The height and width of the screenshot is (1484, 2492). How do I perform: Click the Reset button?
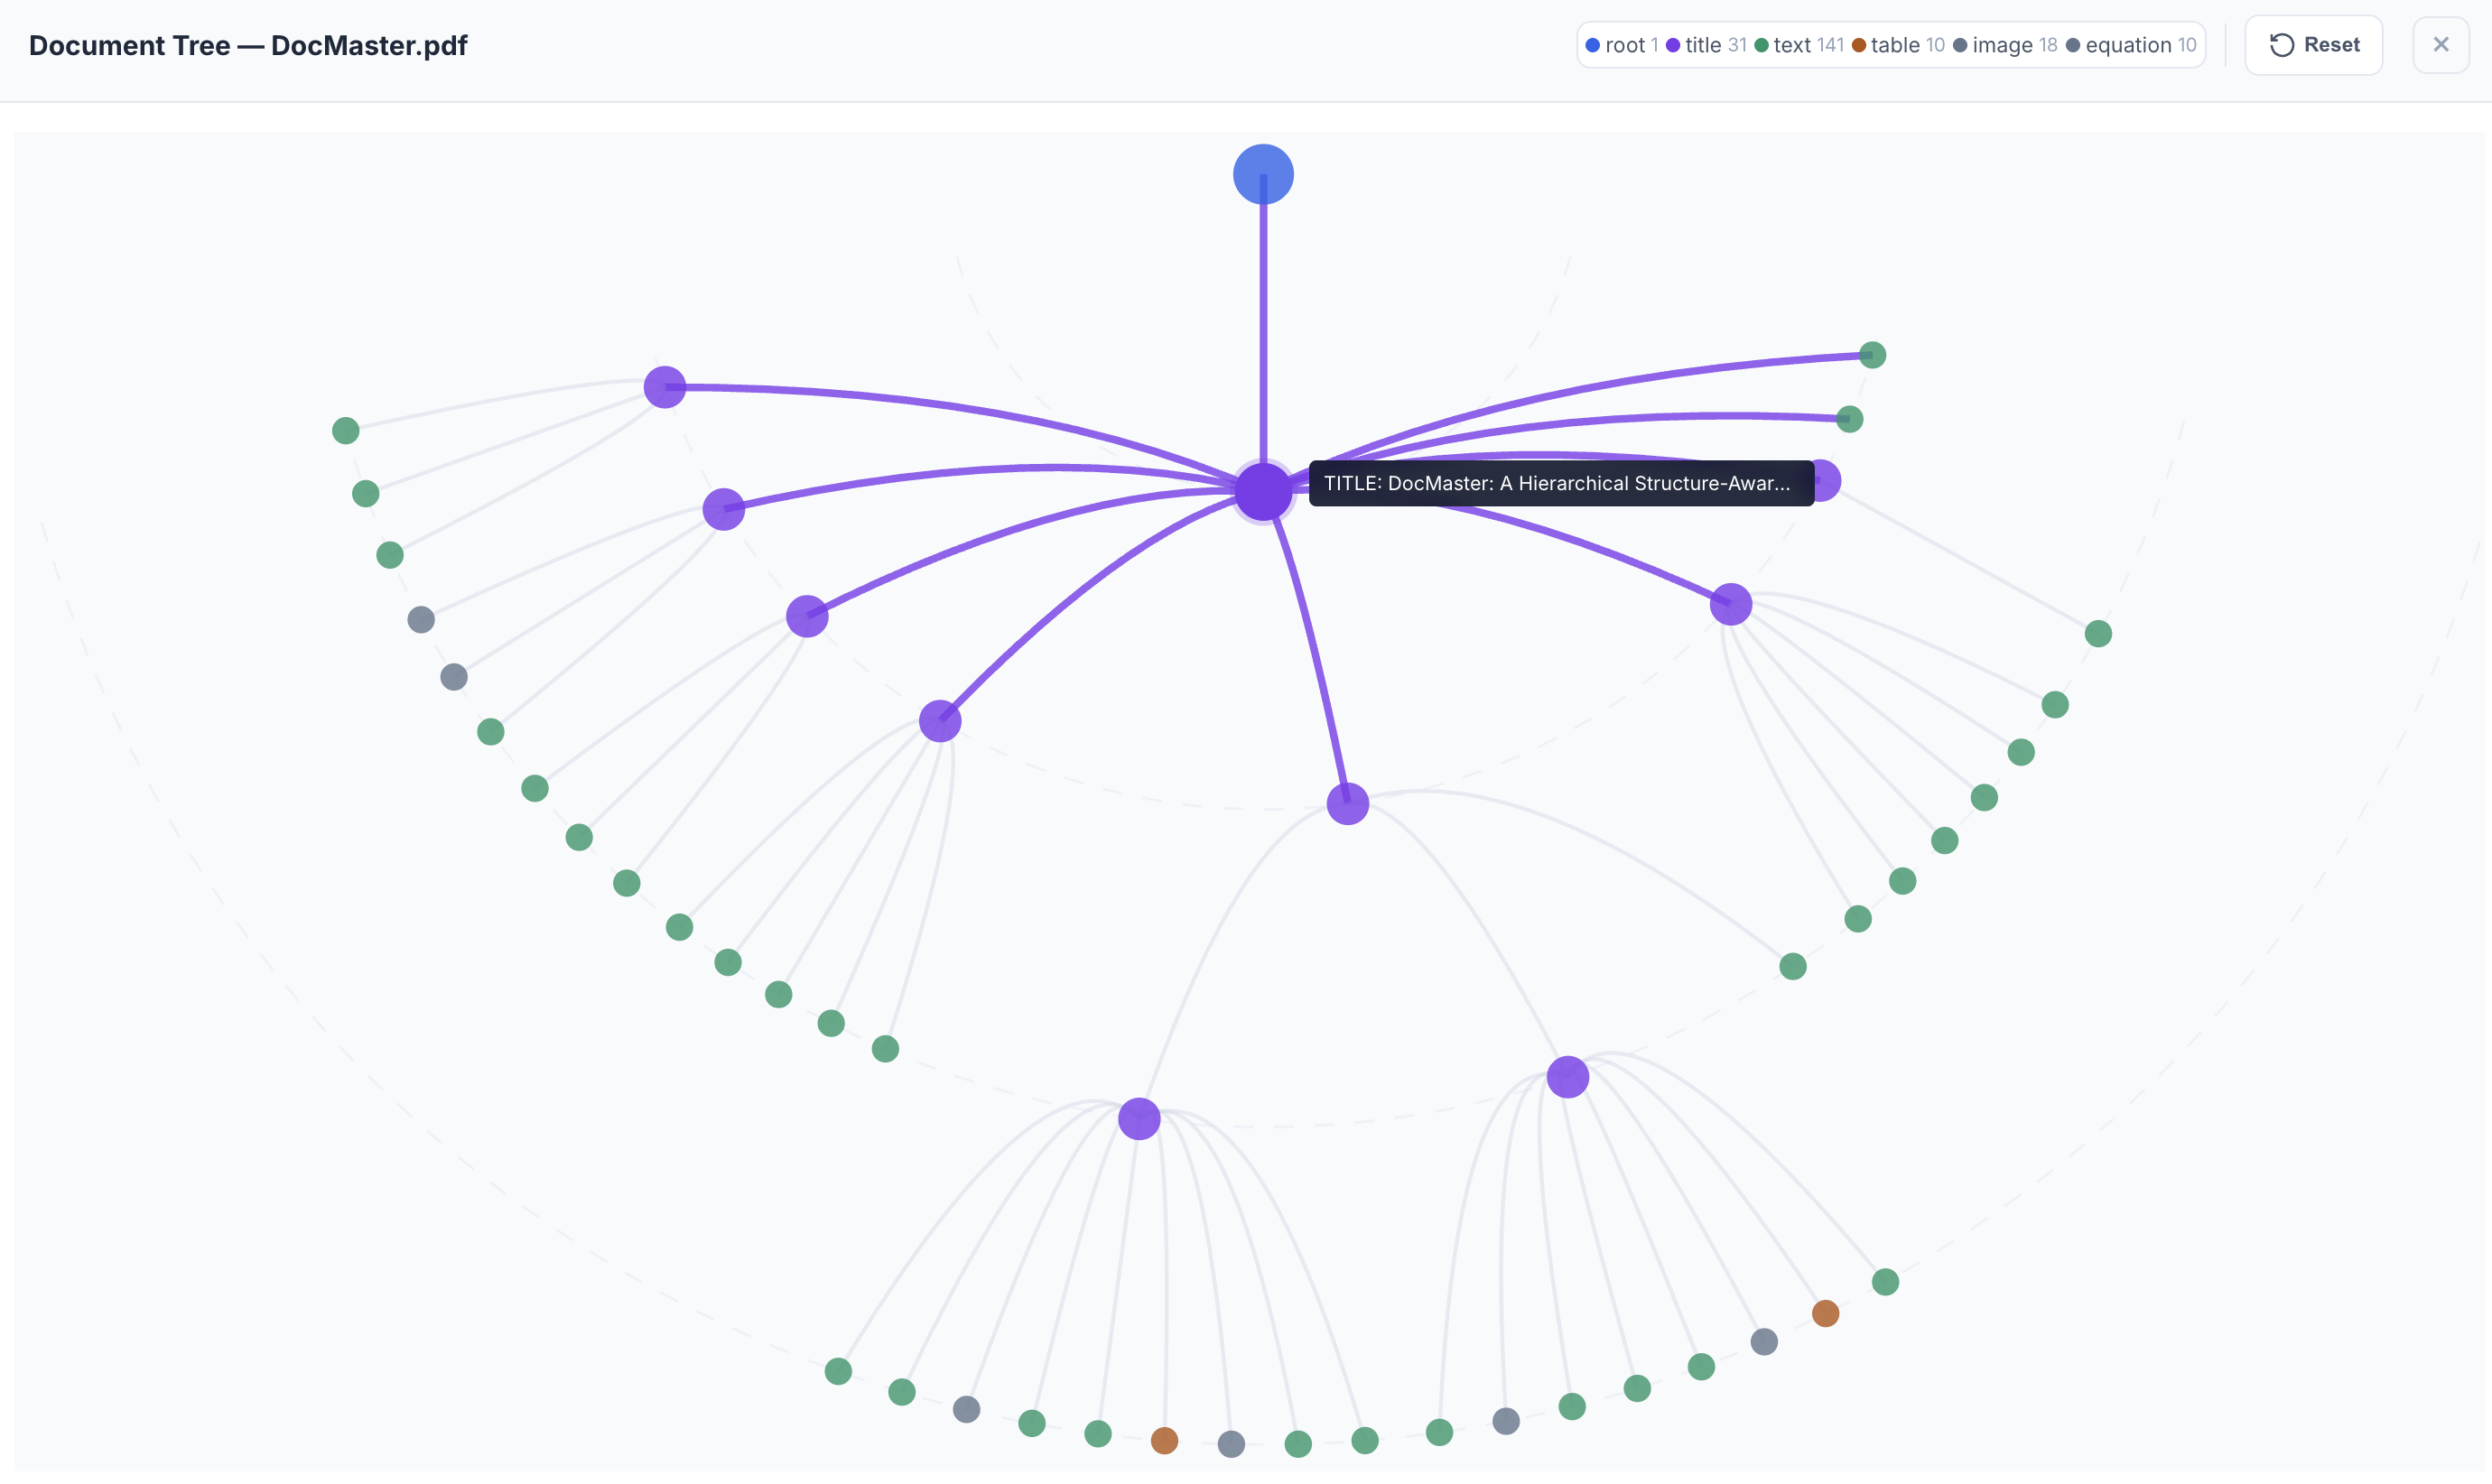tap(2313, 45)
